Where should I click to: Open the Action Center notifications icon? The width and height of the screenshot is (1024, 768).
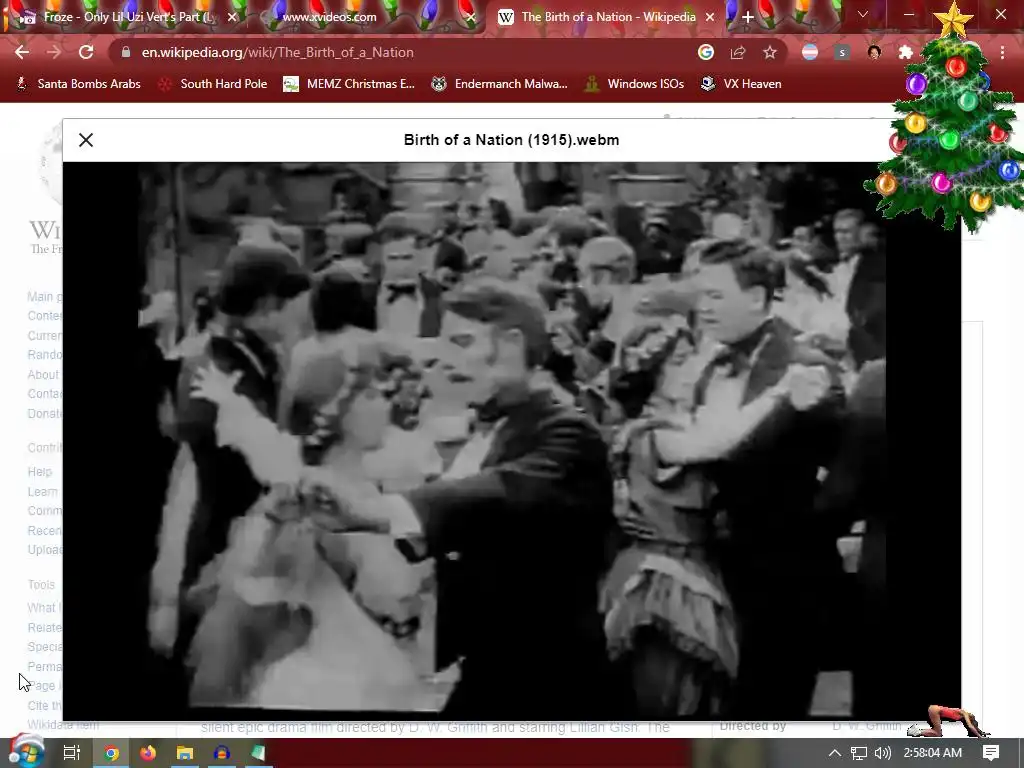pyautogui.click(x=991, y=753)
